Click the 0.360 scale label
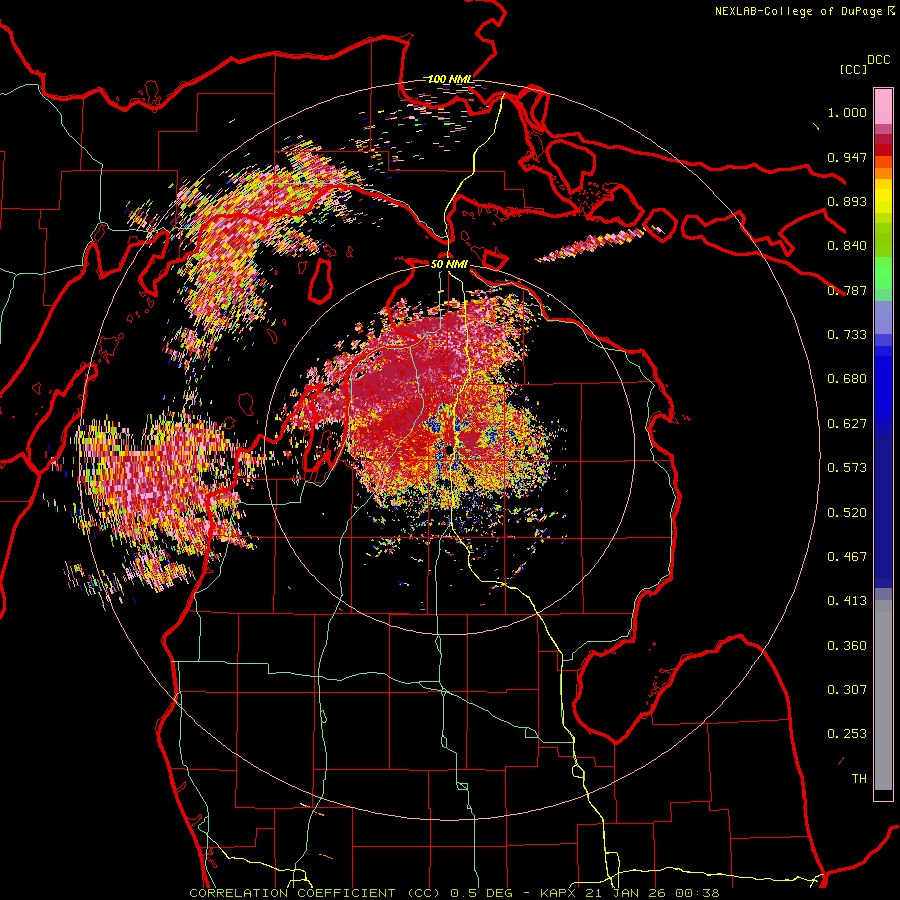900x900 pixels. [x=847, y=646]
